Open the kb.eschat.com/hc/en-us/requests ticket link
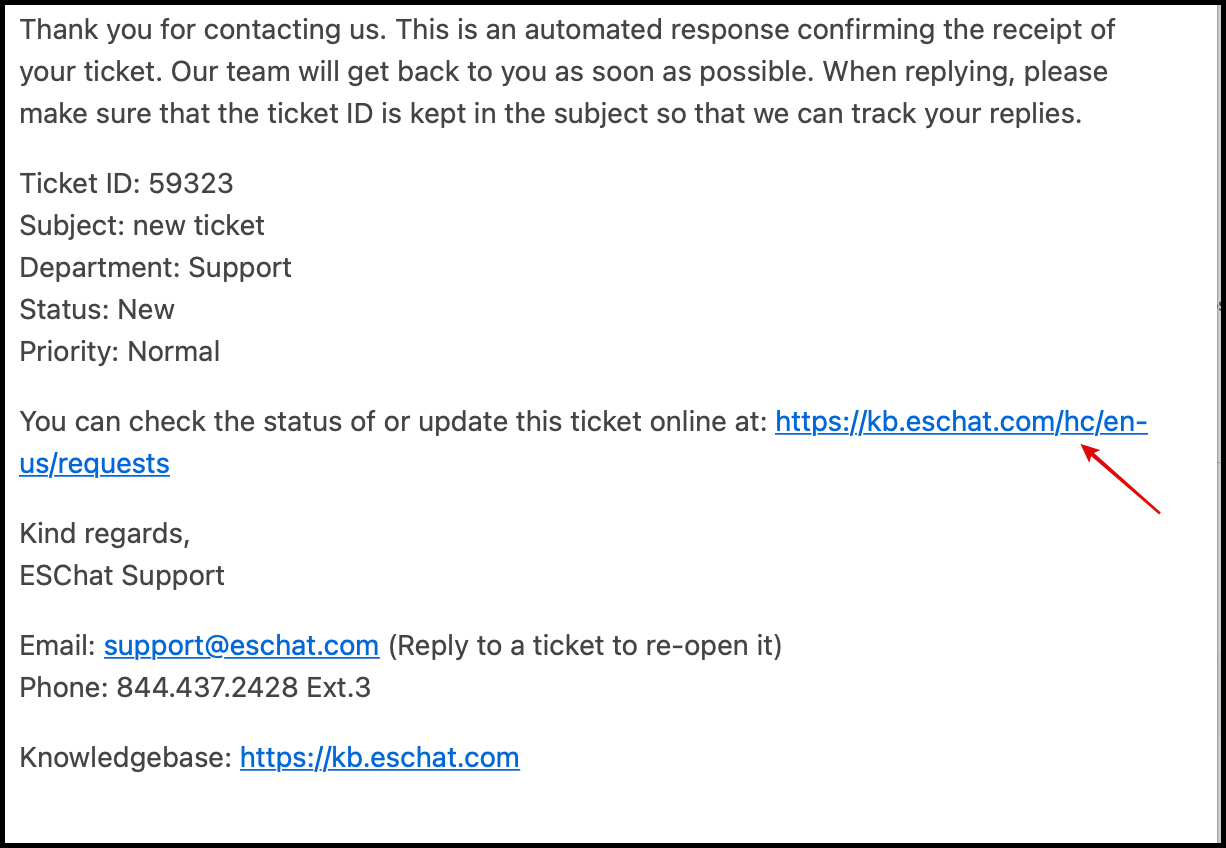The image size is (1226, 848). point(960,422)
